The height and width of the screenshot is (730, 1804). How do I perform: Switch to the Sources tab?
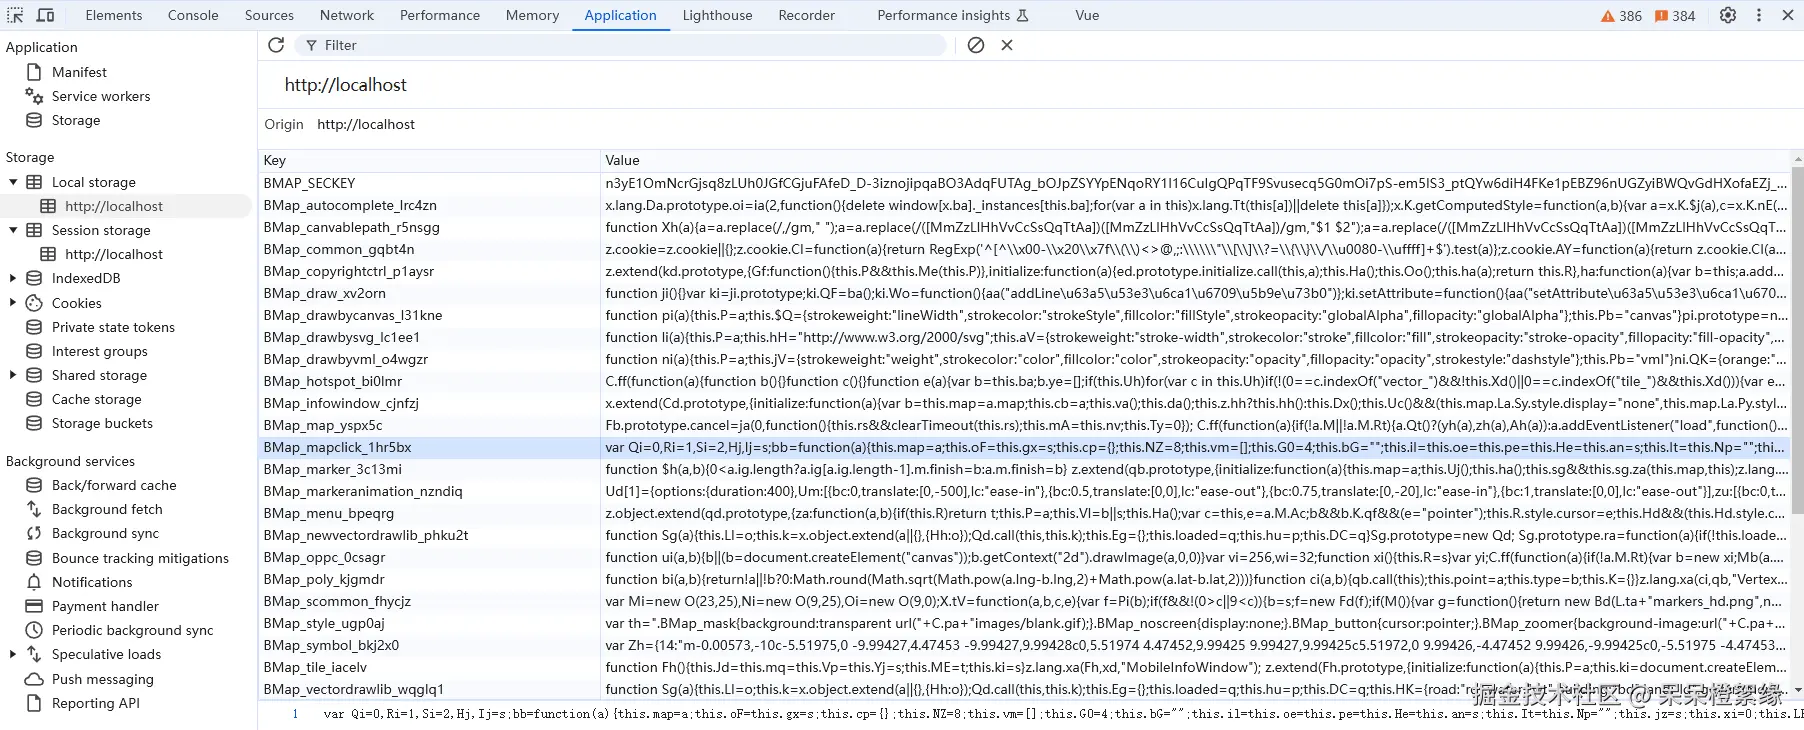click(x=269, y=15)
